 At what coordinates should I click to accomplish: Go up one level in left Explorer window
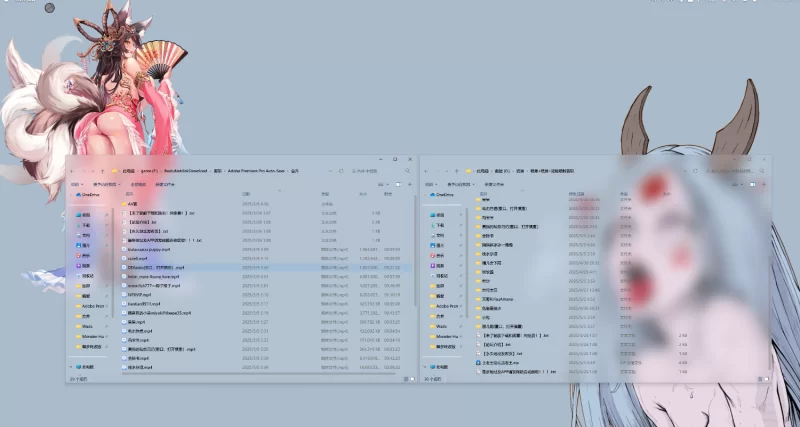click(x=103, y=171)
